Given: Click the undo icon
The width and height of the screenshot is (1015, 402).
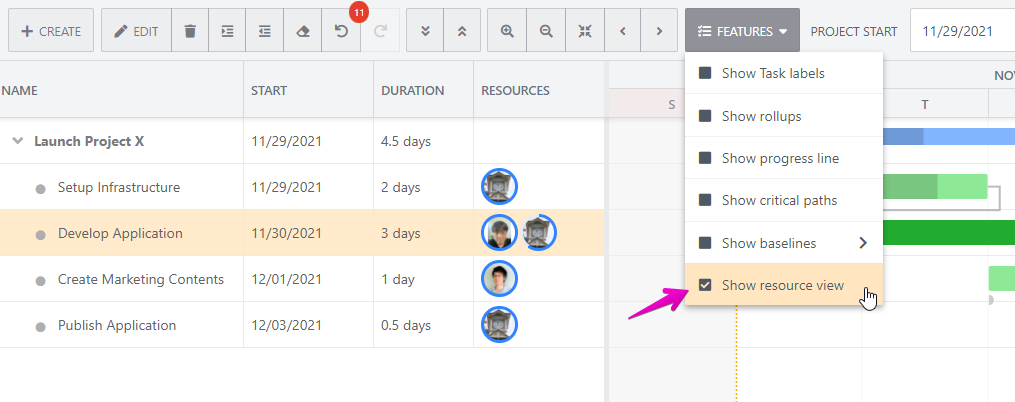Looking at the screenshot, I should [341, 31].
